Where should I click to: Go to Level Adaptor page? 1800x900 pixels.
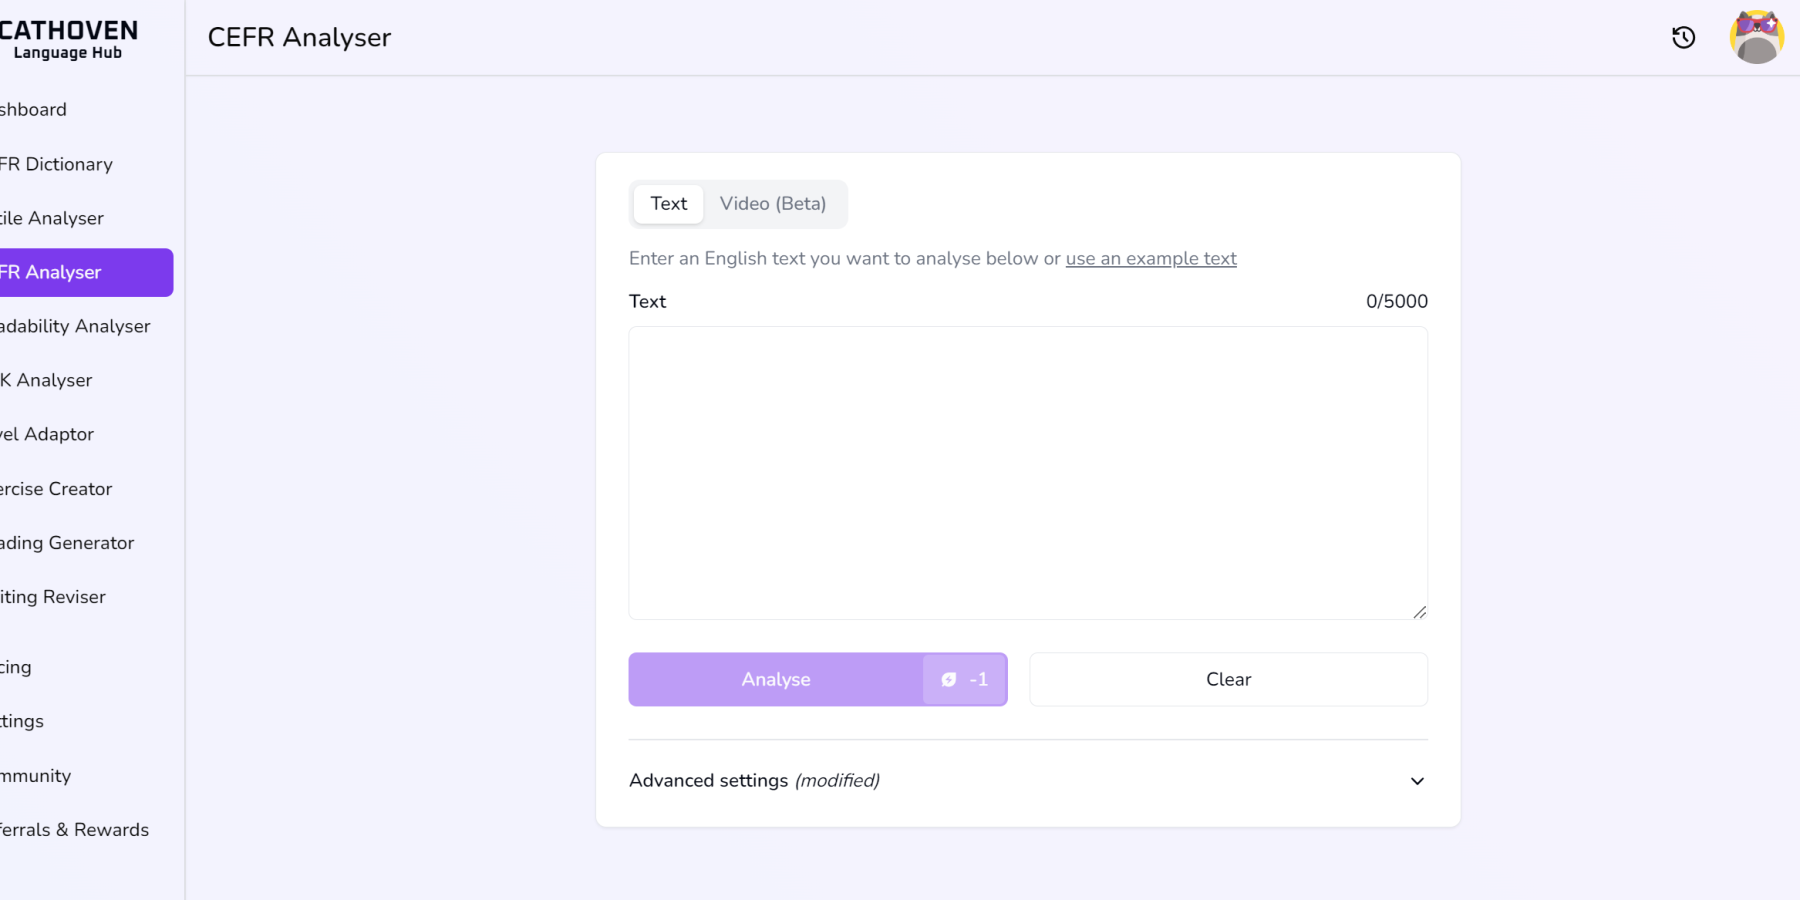48,434
